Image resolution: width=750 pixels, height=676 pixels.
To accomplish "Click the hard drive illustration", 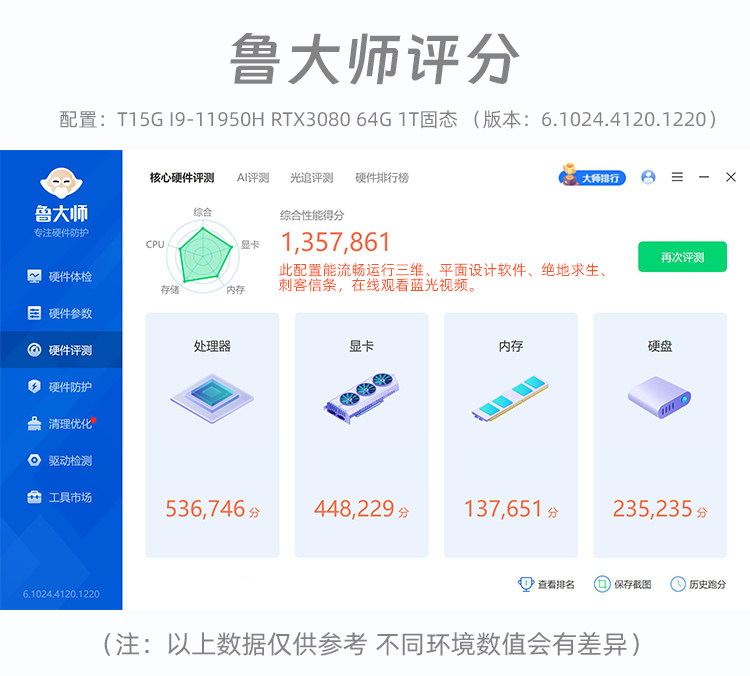I will click(660, 397).
